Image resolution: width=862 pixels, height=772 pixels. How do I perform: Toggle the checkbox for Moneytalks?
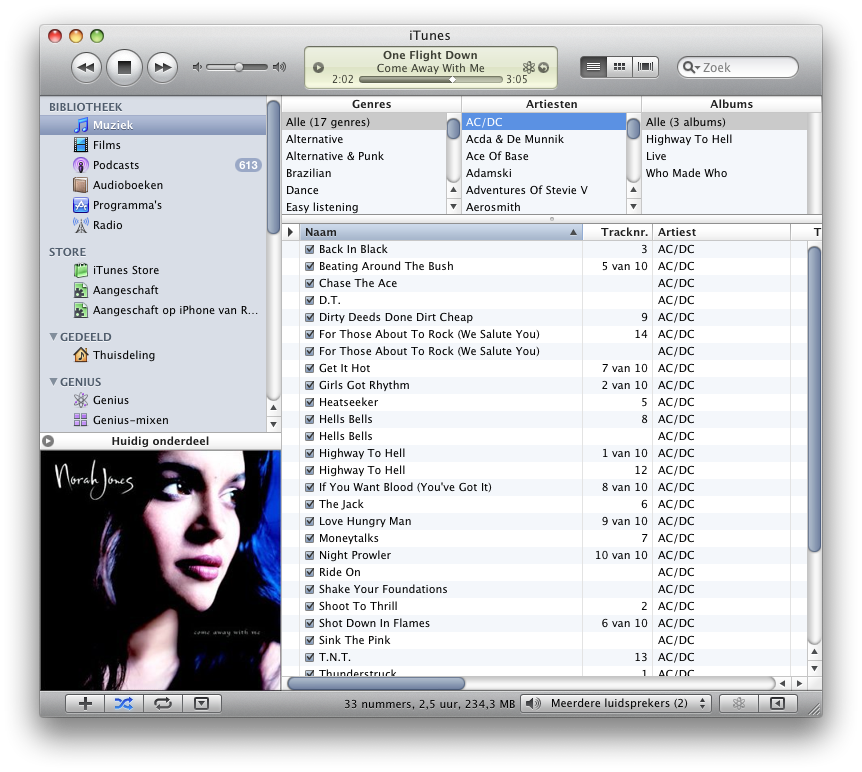pos(309,539)
